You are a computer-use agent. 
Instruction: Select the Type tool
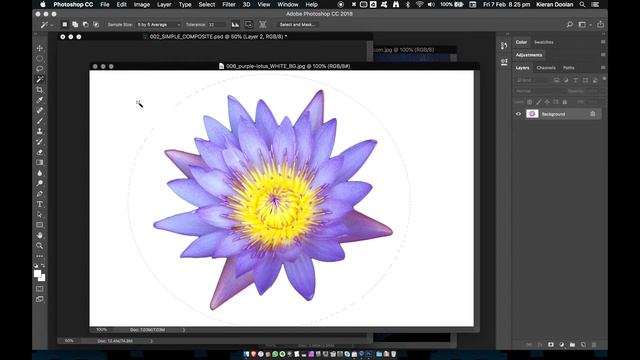[40, 204]
